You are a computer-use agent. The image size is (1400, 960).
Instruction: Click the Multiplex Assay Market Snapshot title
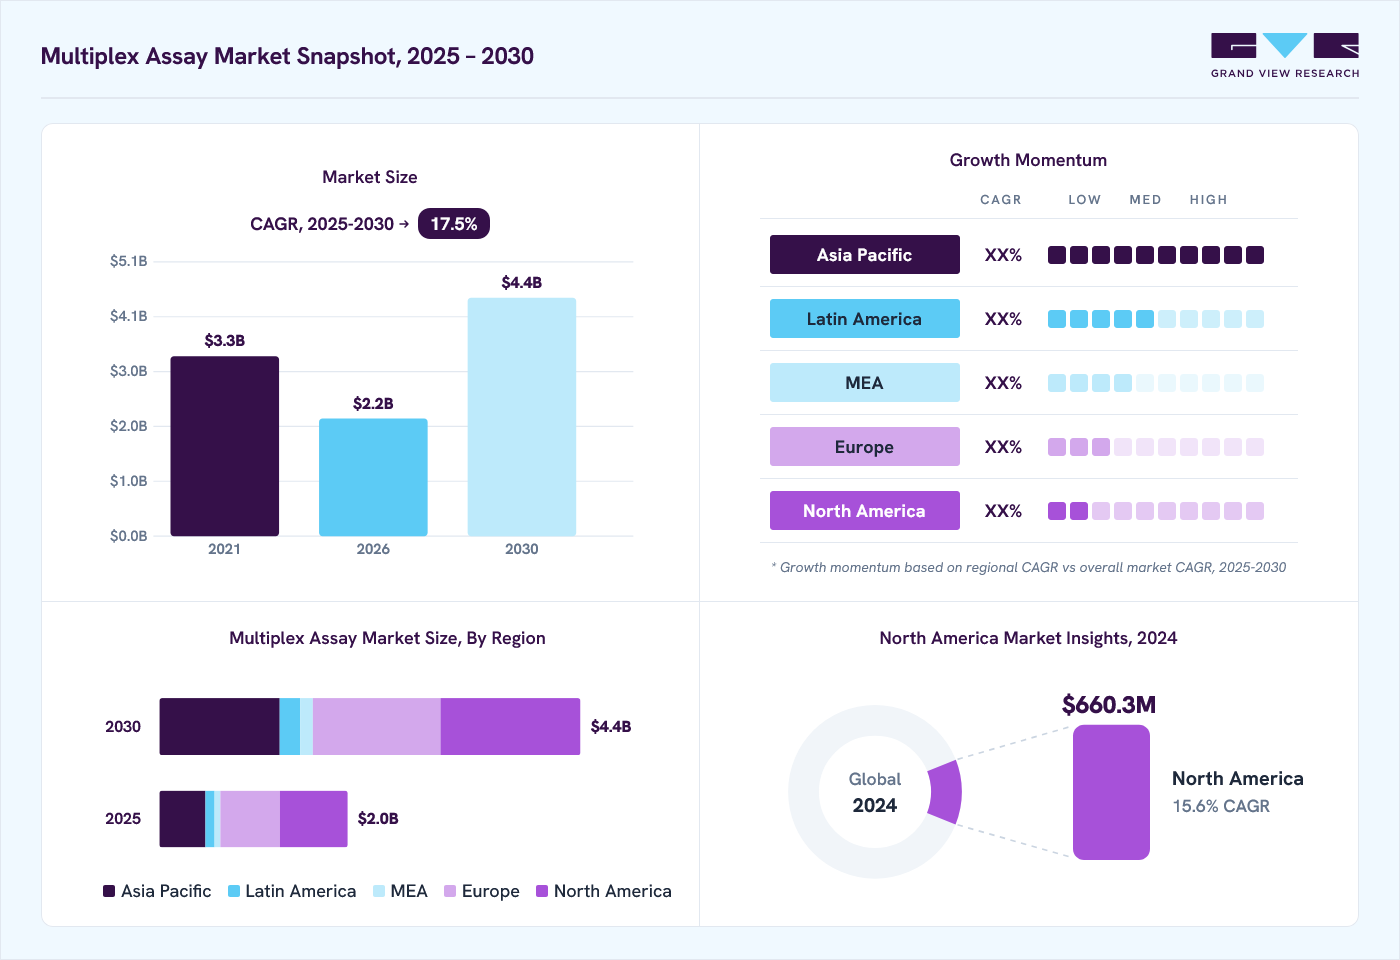point(287,56)
